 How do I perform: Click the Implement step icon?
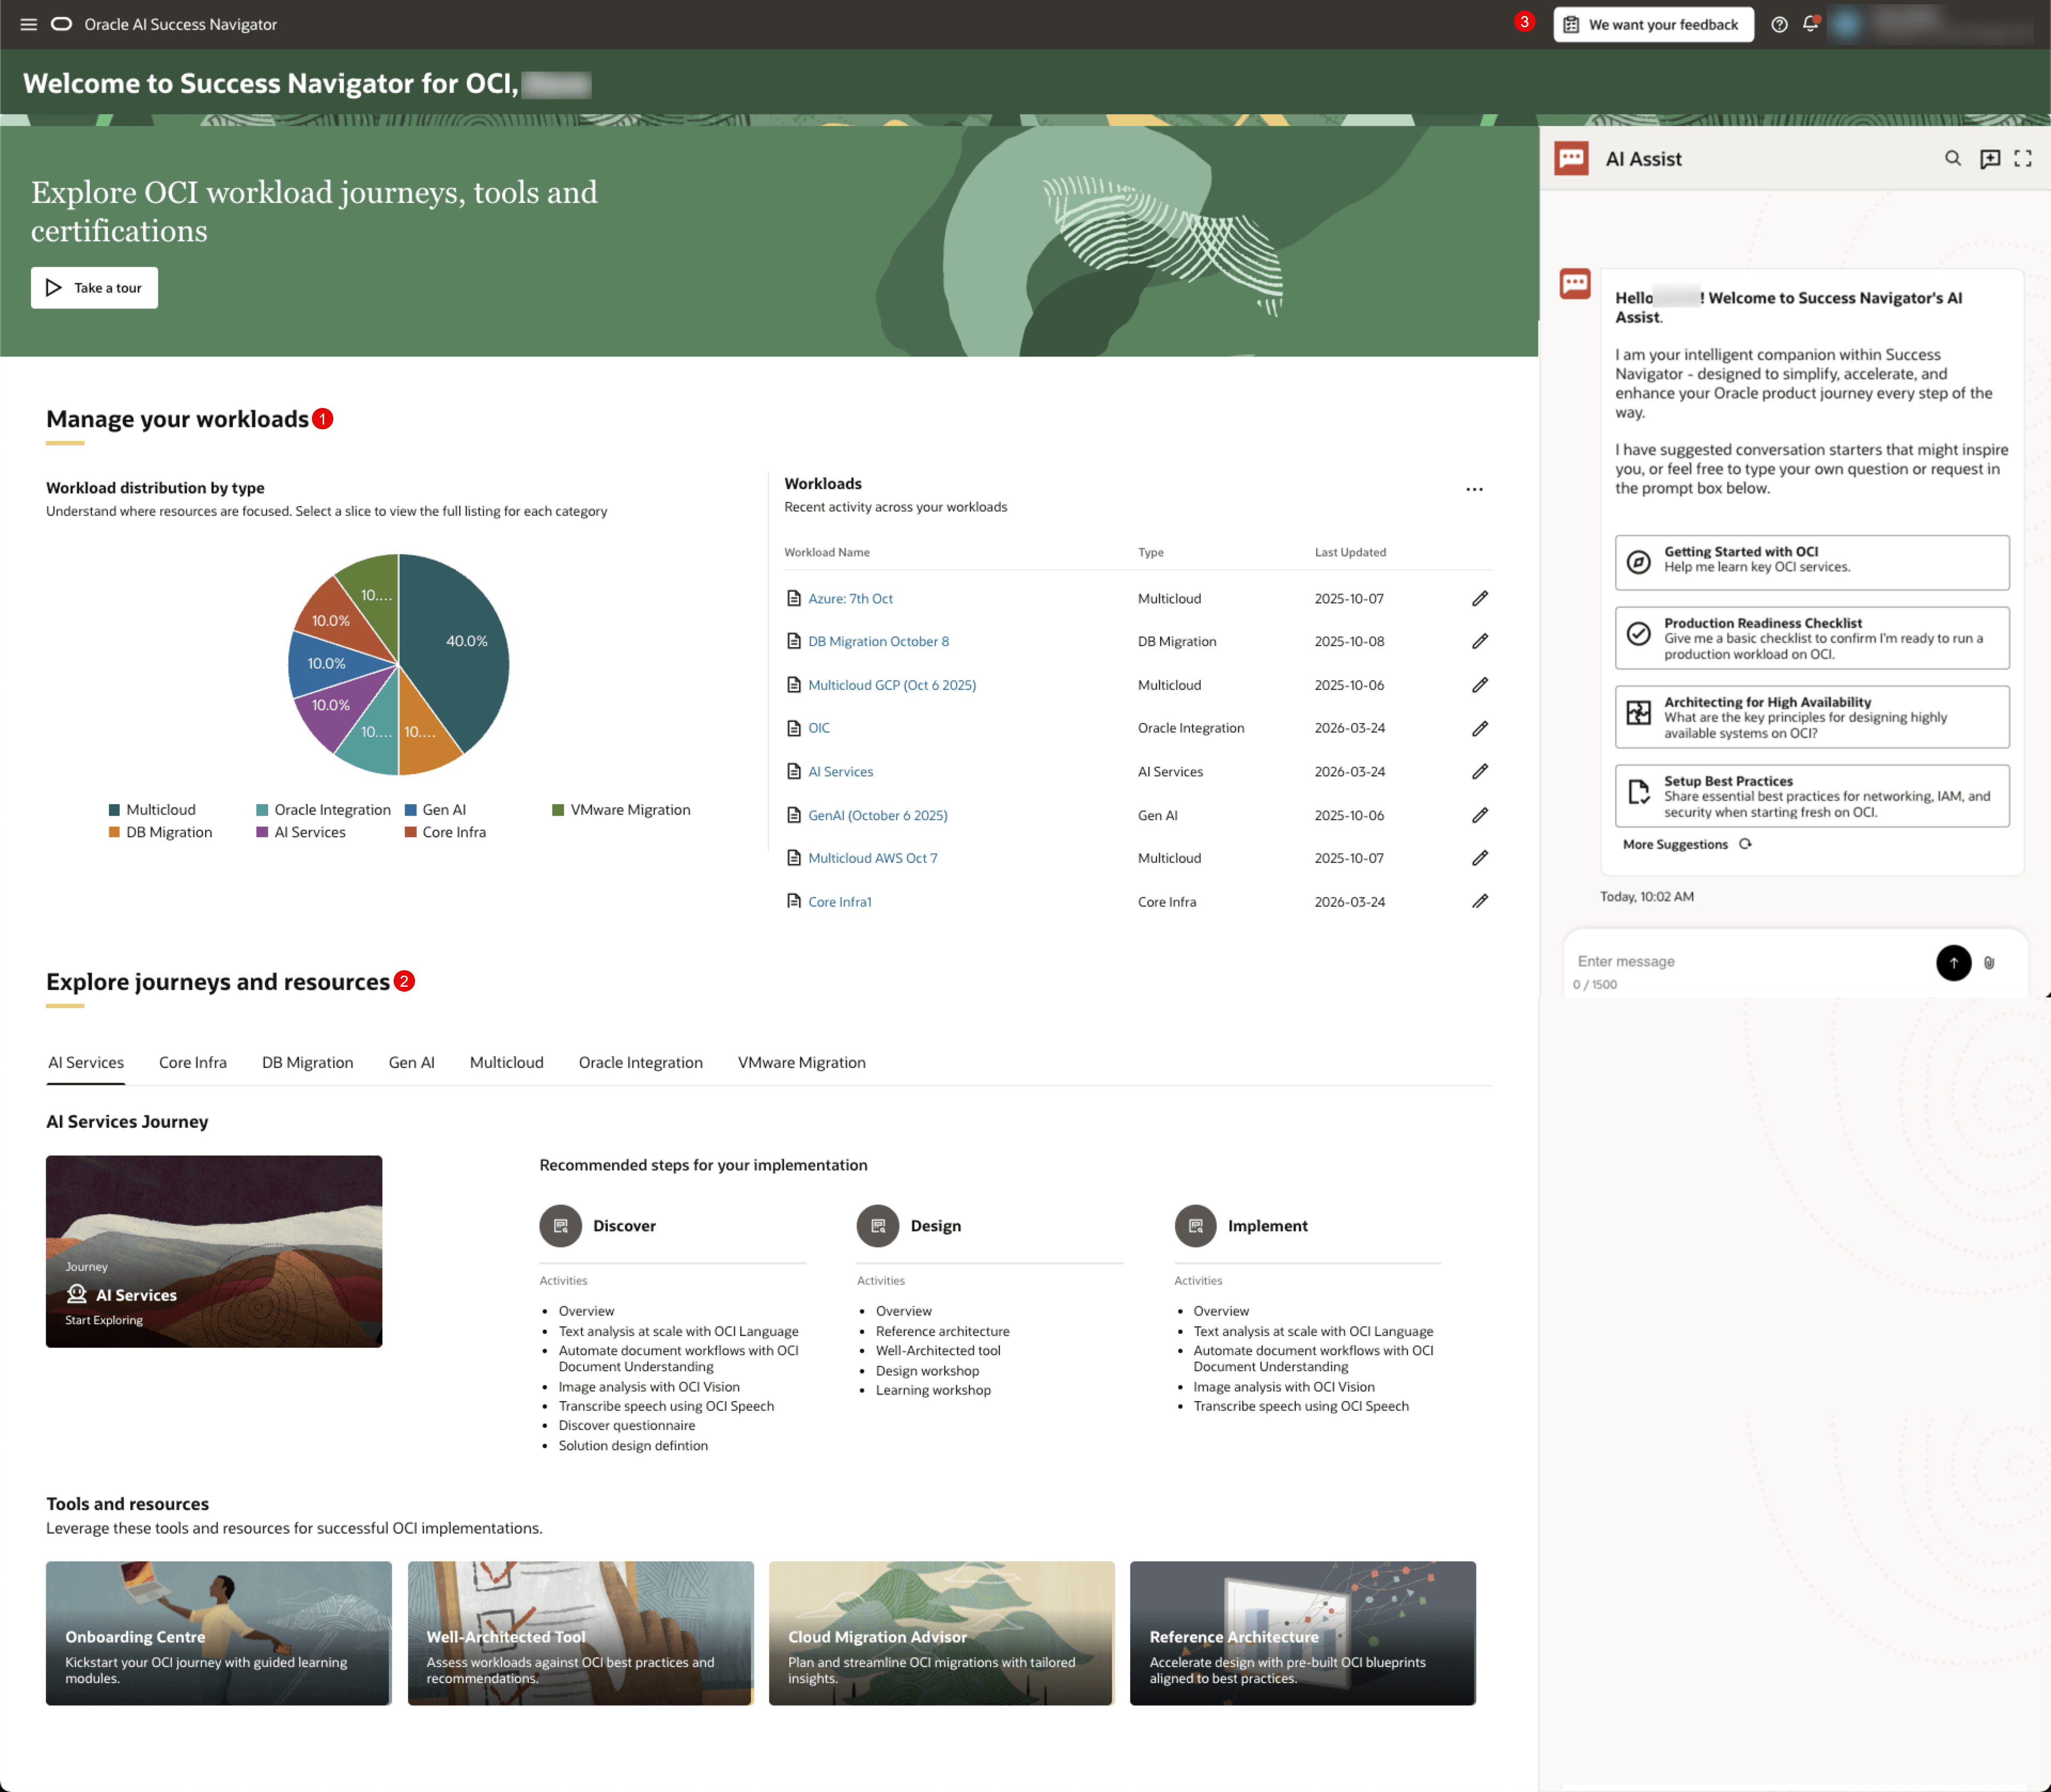(x=1195, y=1225)
